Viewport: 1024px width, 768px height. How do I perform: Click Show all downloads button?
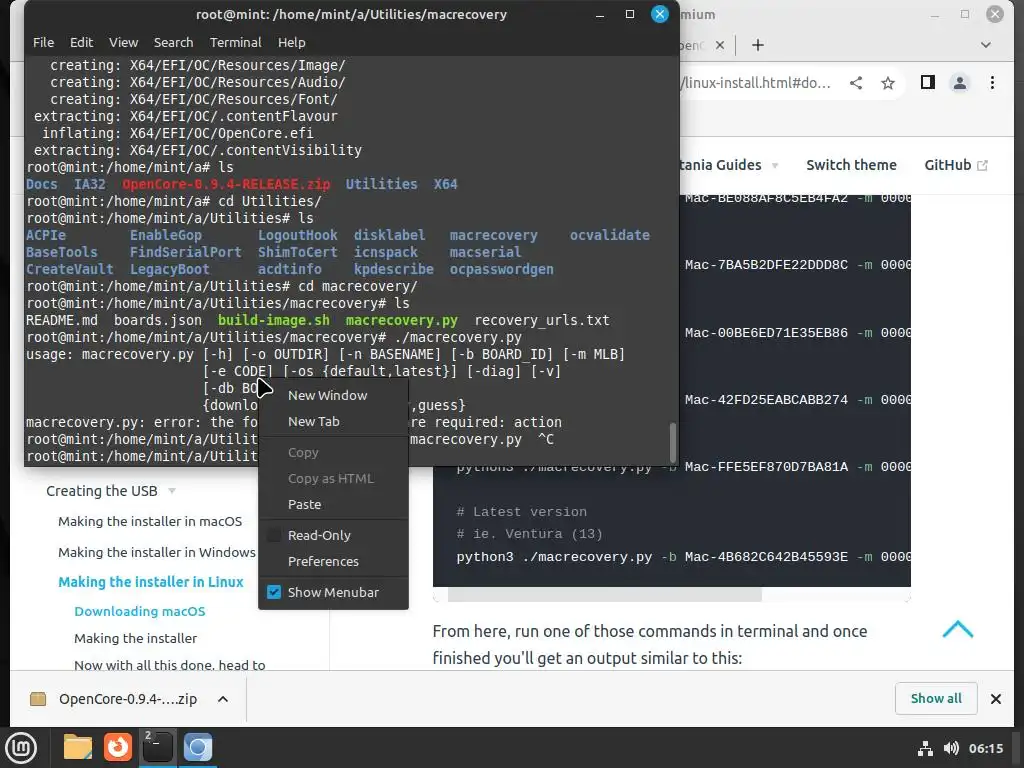click(x=936, y=699)
